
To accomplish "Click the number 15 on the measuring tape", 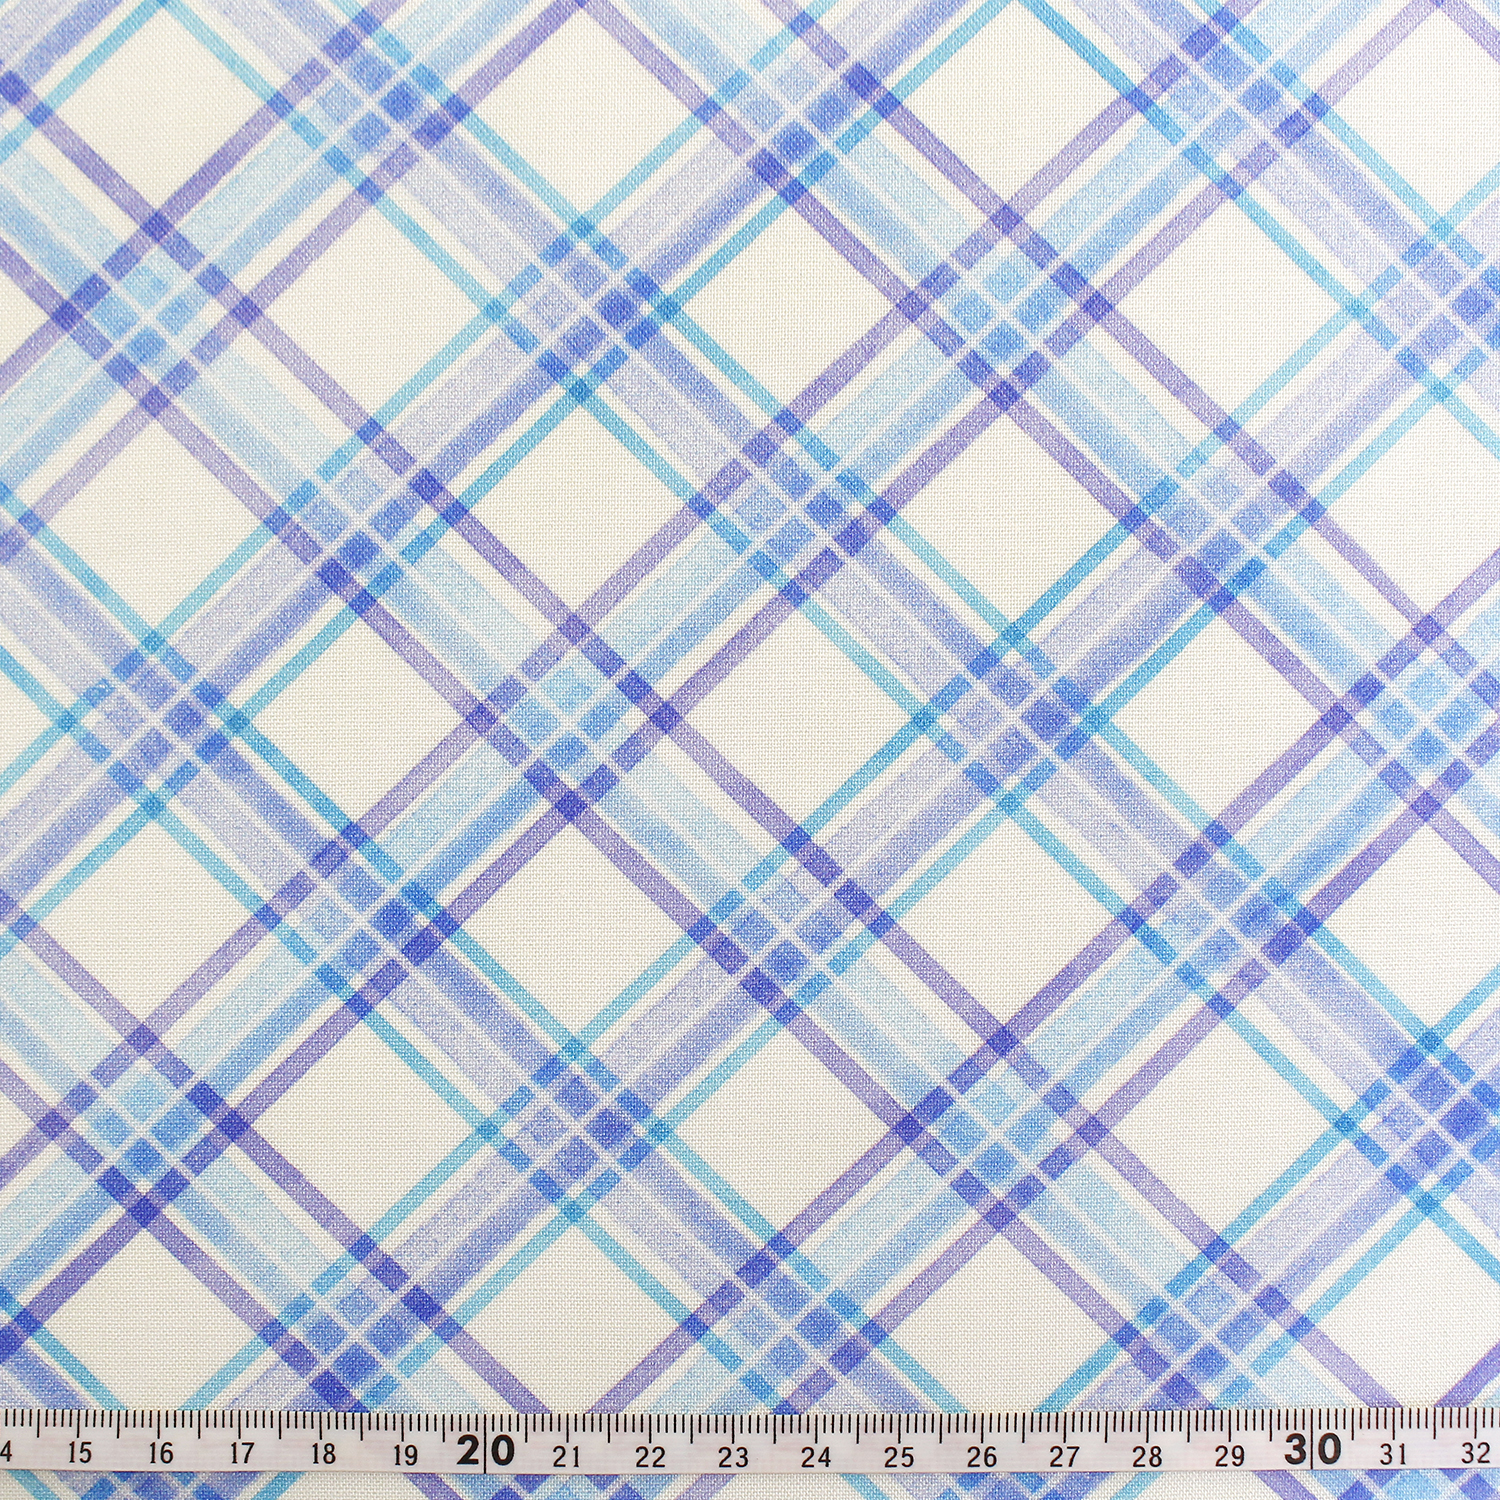I will pos(78,1452).
